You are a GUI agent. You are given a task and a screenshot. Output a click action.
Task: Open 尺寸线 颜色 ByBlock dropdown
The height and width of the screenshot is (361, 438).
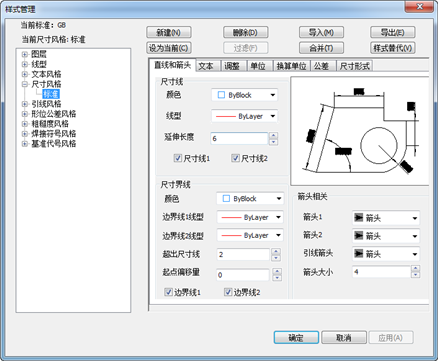tap(245, 95)
